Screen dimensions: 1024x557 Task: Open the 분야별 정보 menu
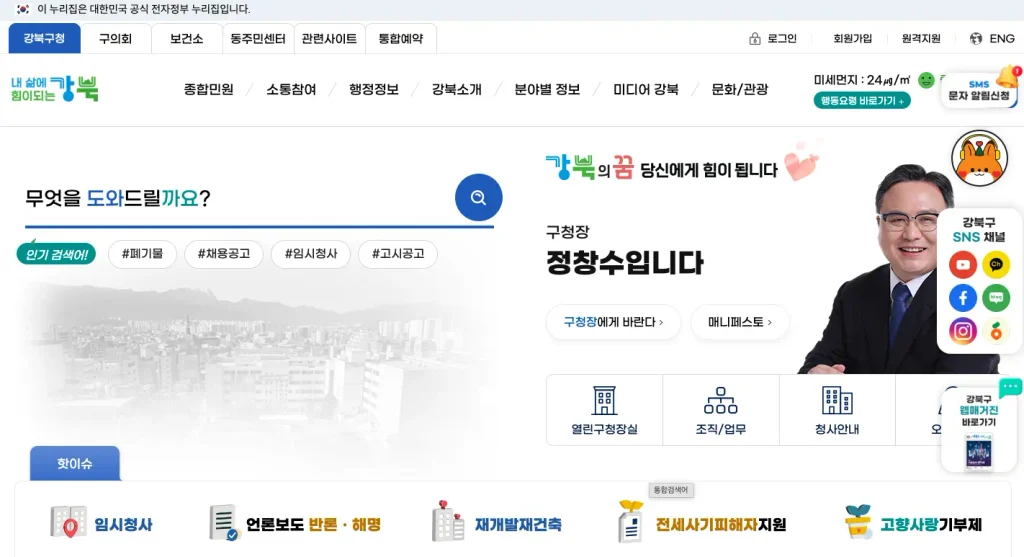(x=547, y=89)
